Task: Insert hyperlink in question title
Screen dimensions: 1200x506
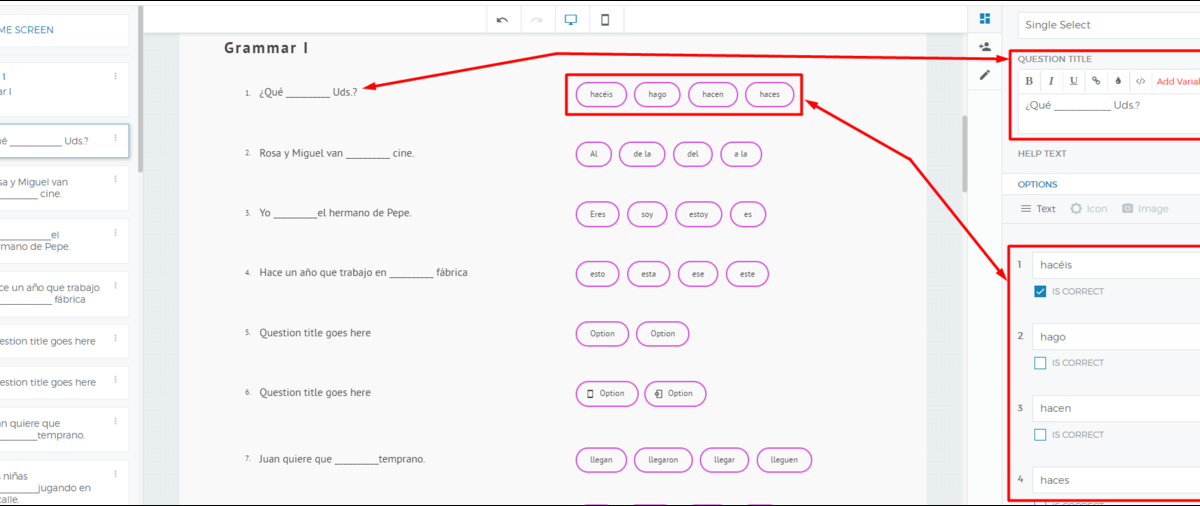Action: pos(1096,81)
